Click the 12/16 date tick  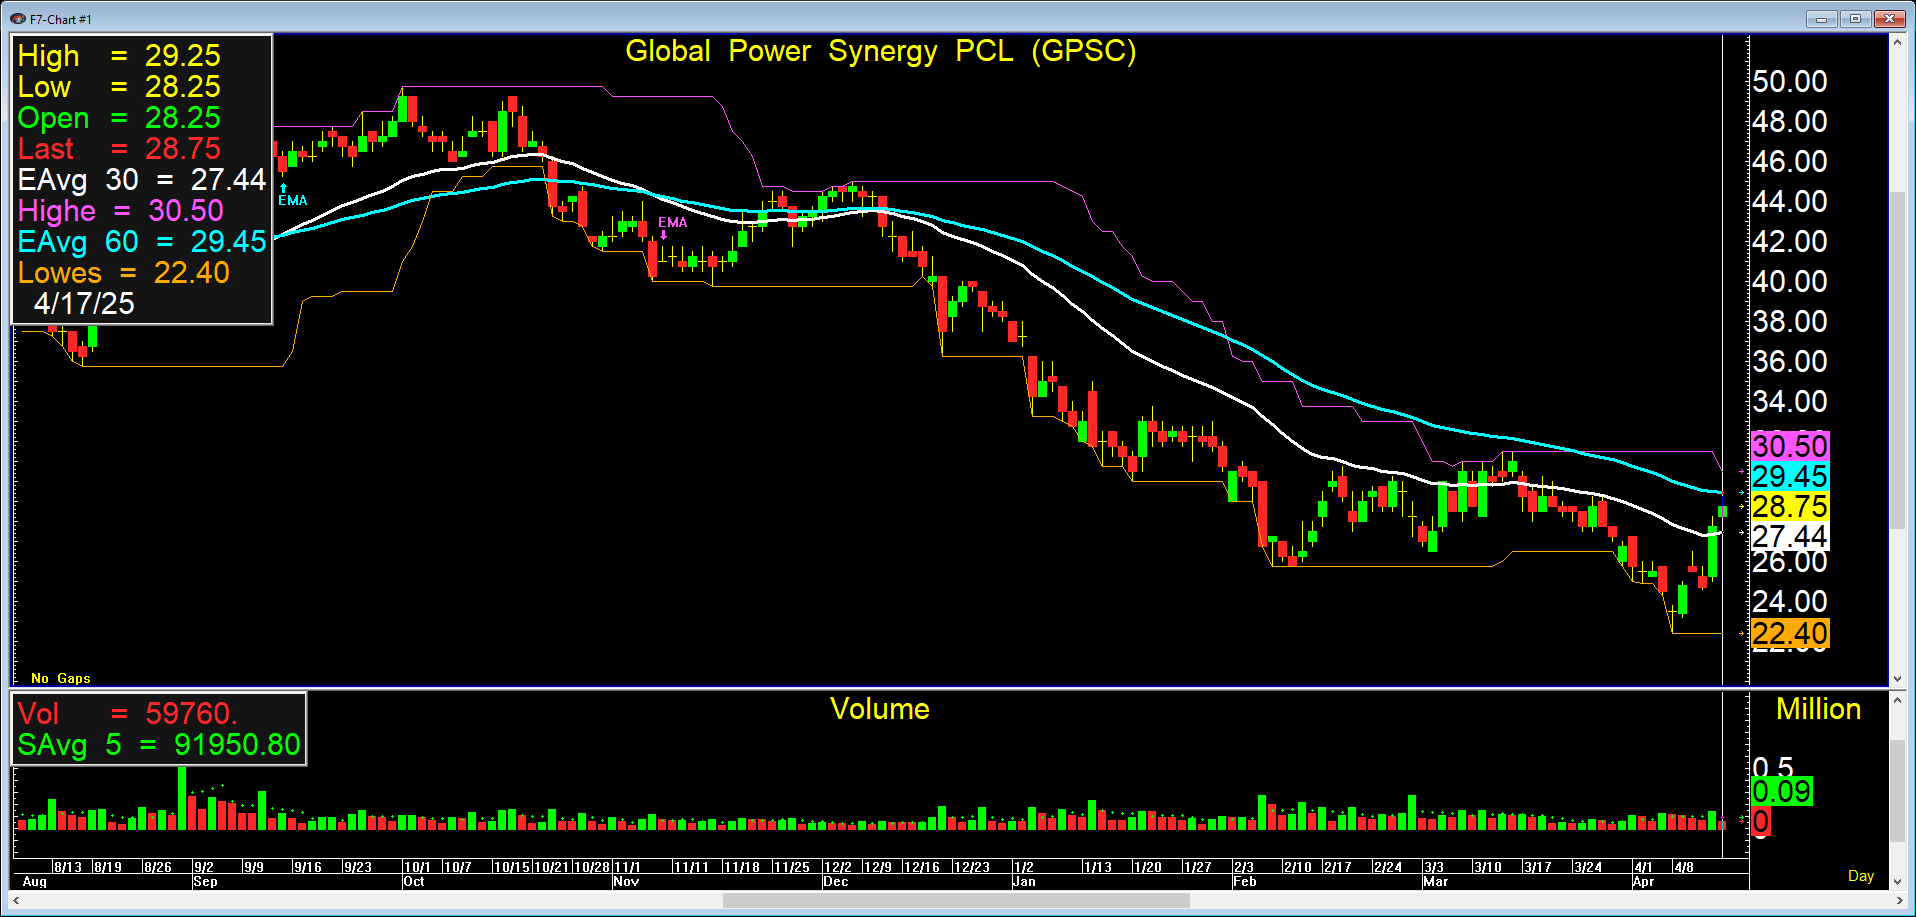coord(922,867)
